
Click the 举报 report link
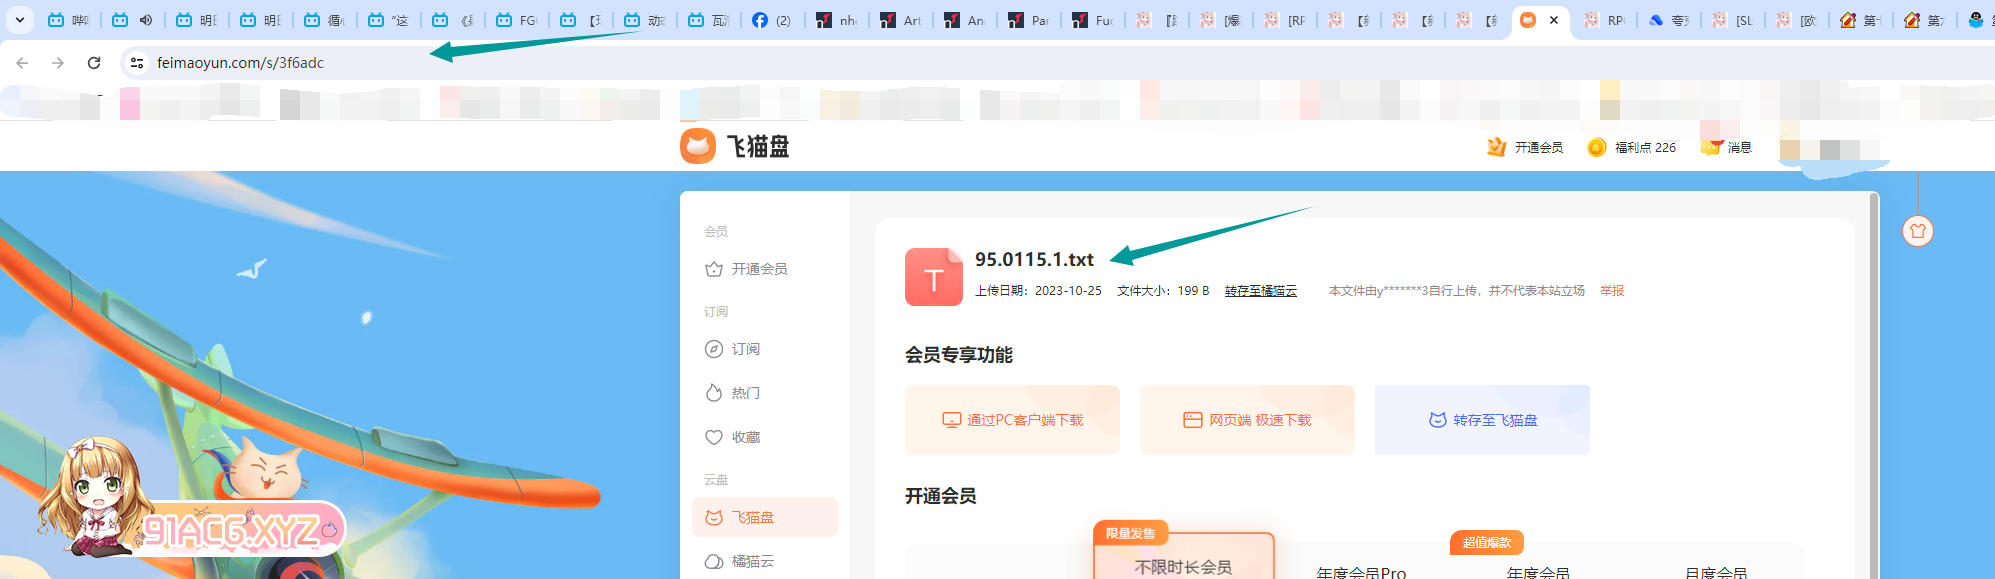[1612, 291]
